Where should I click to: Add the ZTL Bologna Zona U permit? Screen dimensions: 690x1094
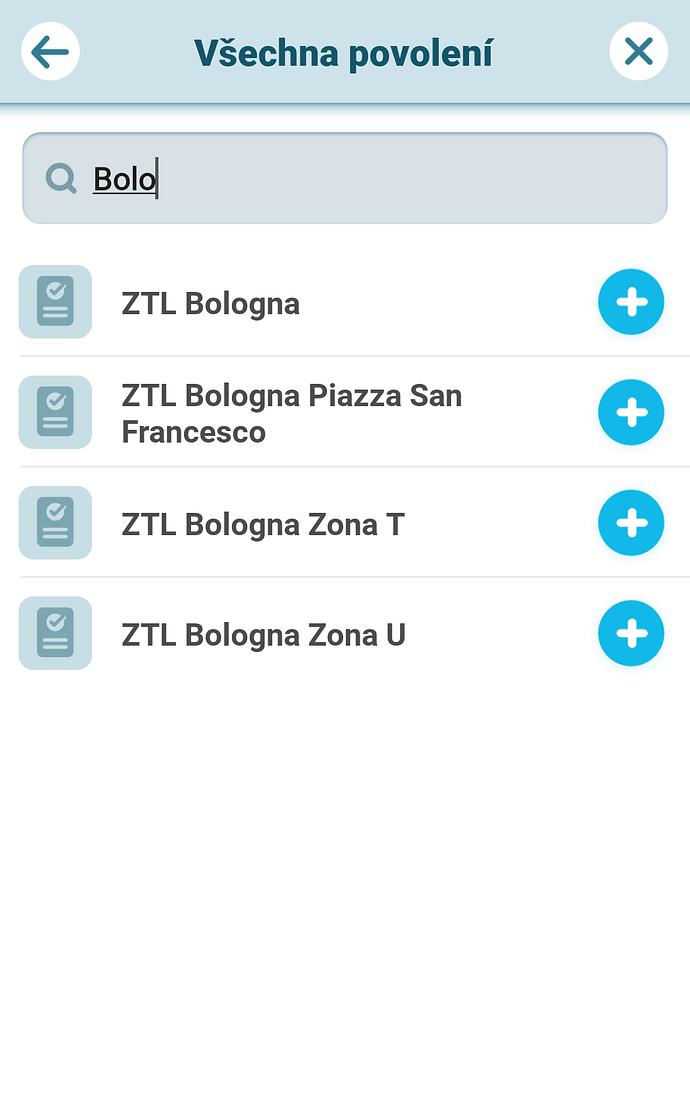click(x=630, y=633)
